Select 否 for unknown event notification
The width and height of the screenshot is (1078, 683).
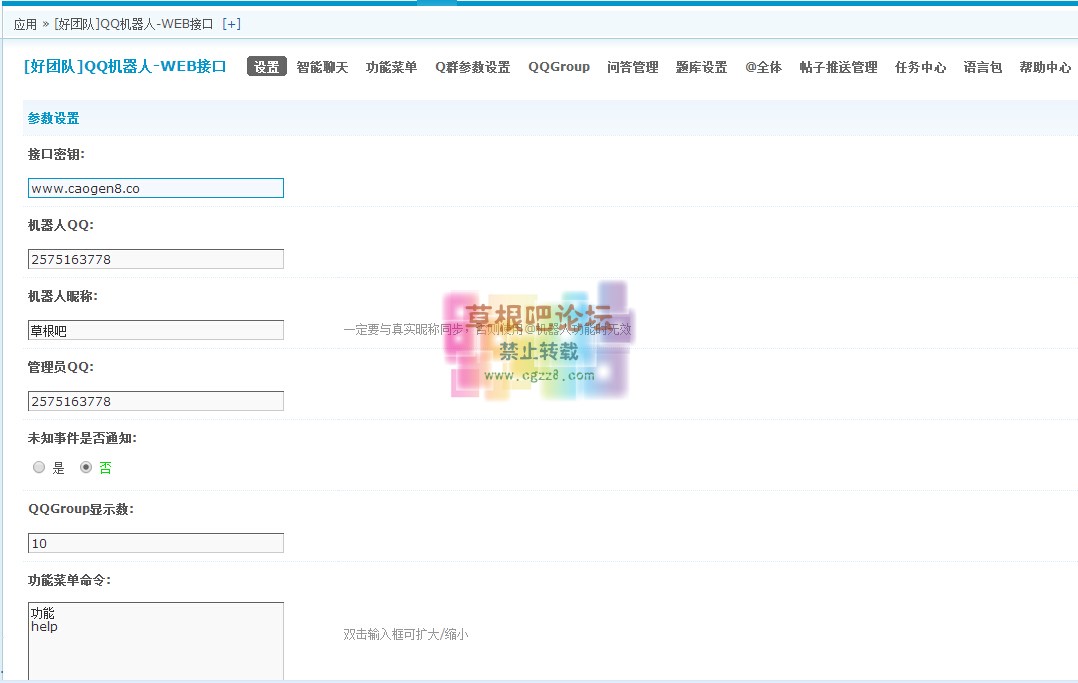click(86, 467)
